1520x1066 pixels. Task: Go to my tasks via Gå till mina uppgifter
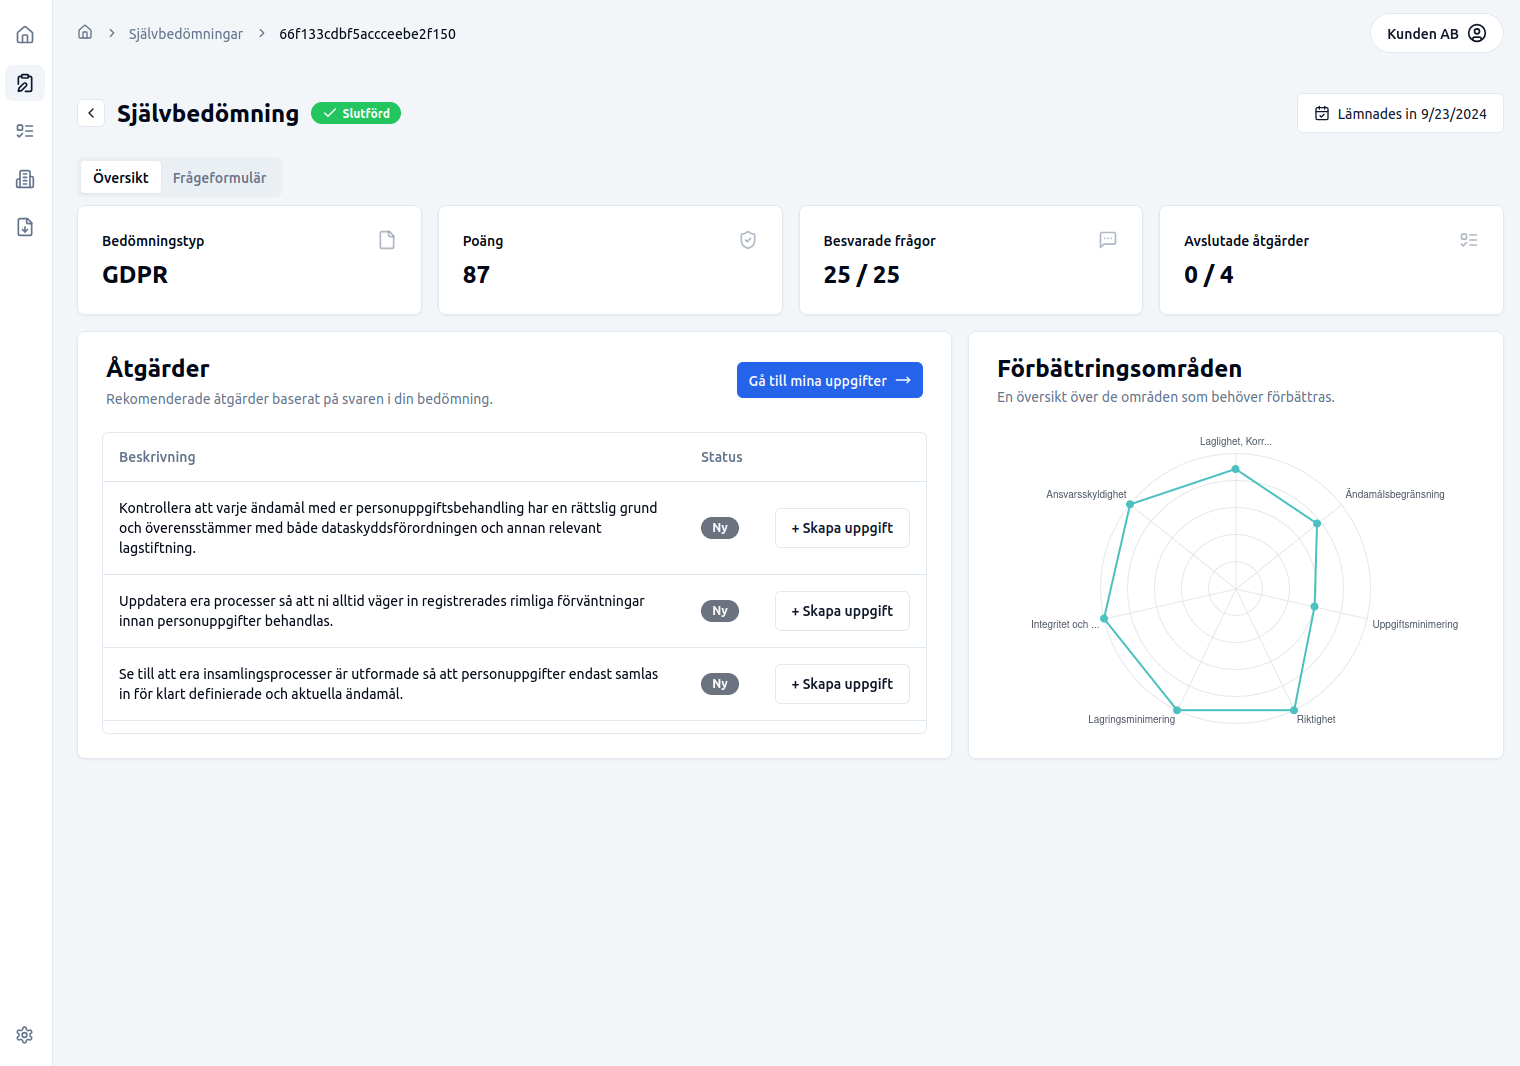830,380
